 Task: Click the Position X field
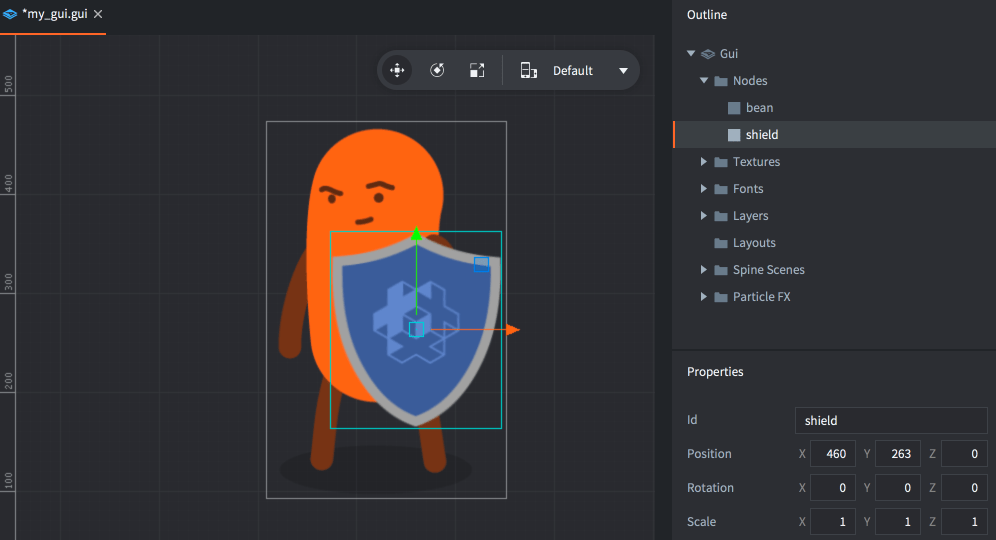click(834, 454)
